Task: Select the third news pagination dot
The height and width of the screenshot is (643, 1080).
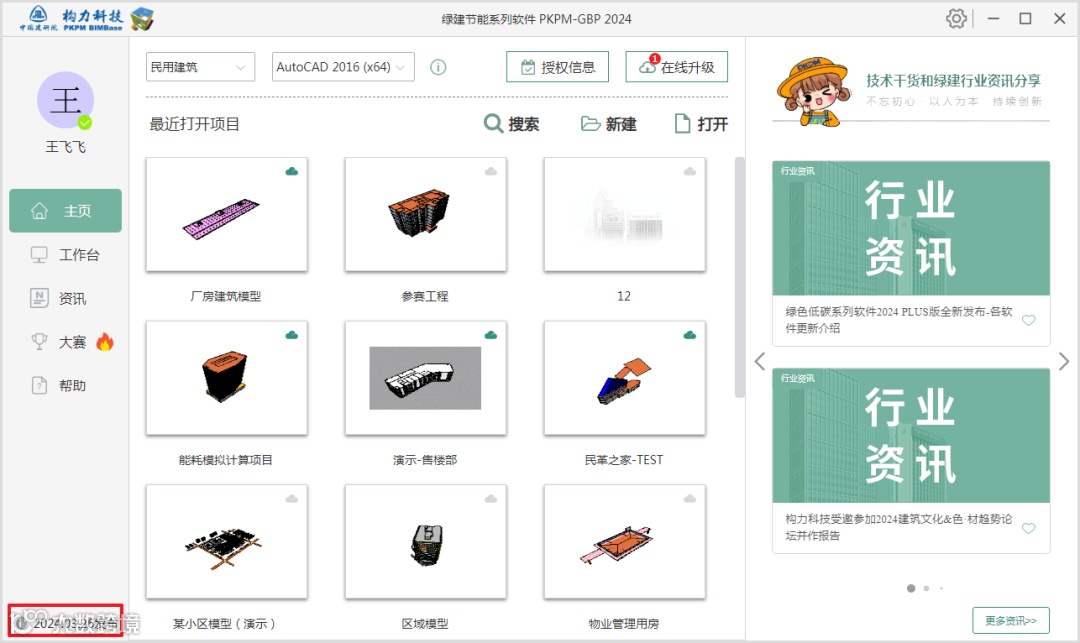Action: 942,588
